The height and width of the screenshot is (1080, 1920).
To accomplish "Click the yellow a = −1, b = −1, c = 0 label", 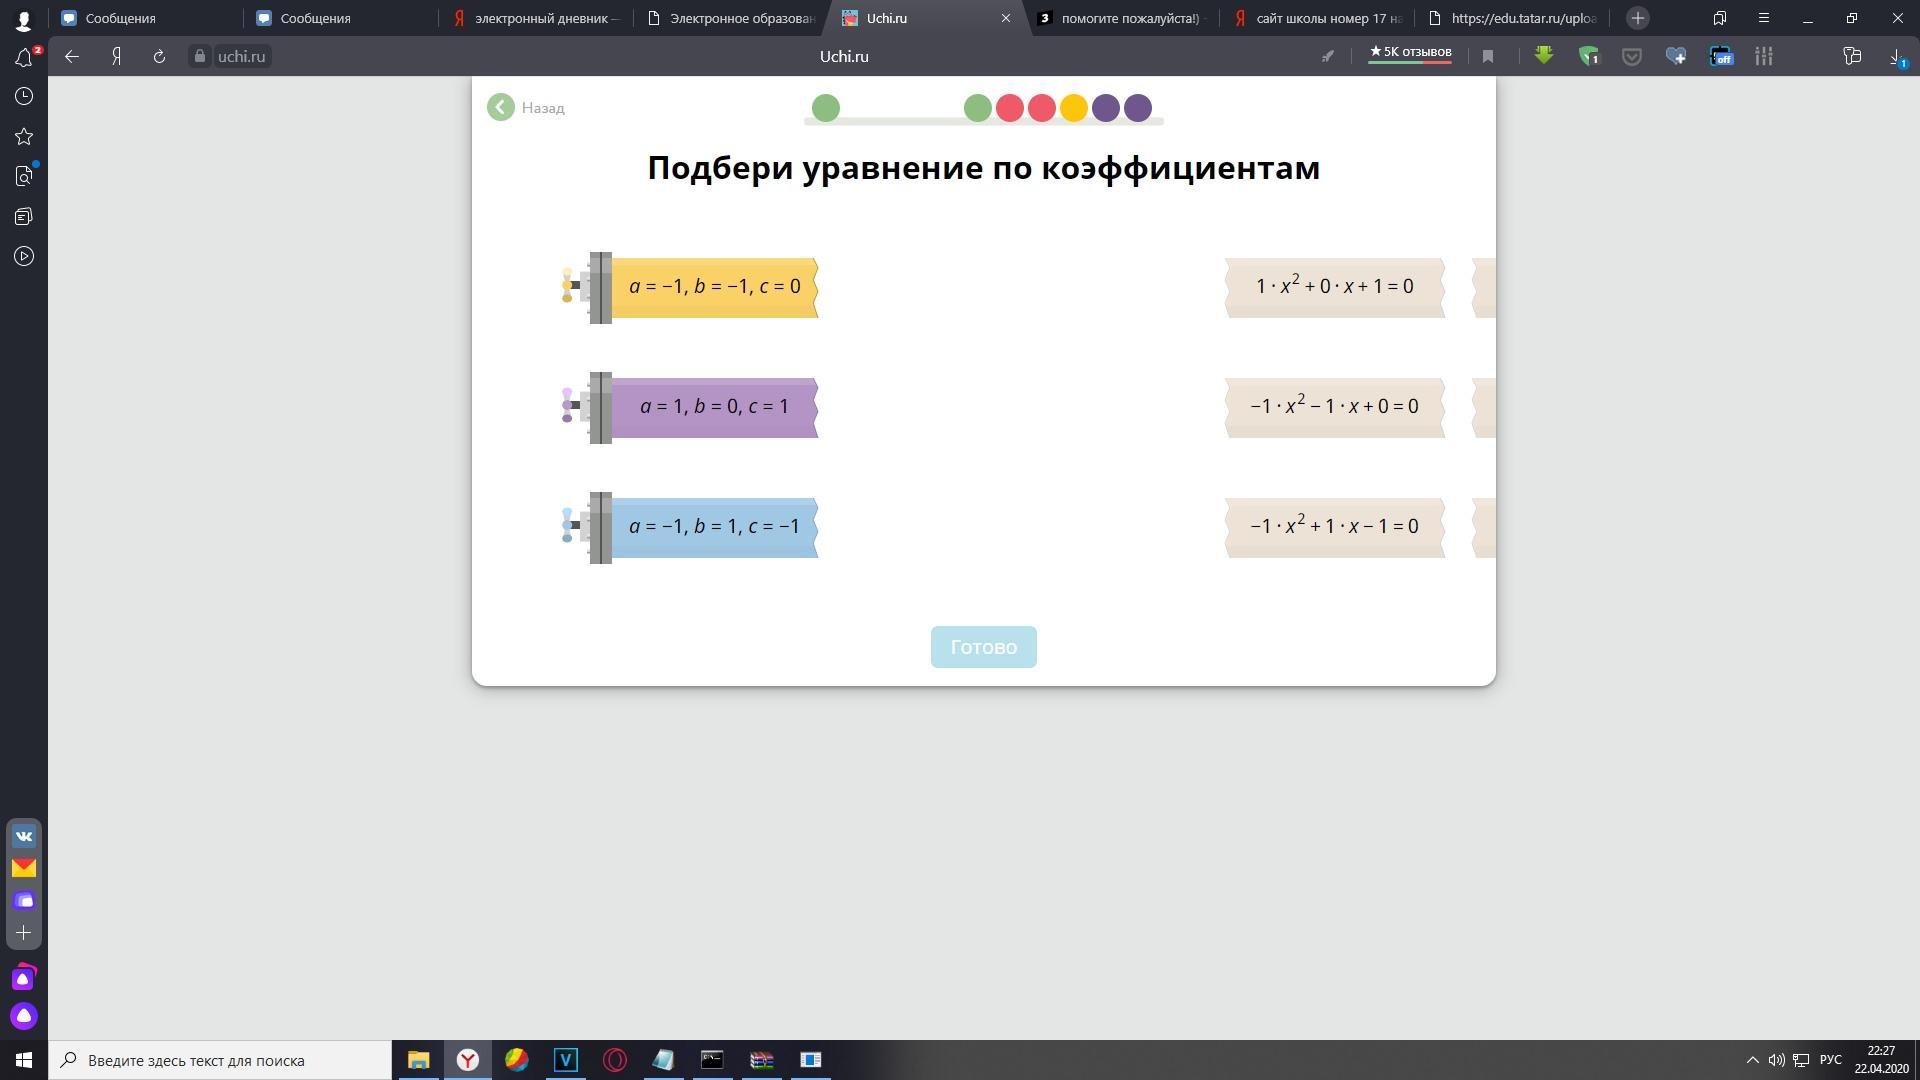I will [714, 287].
